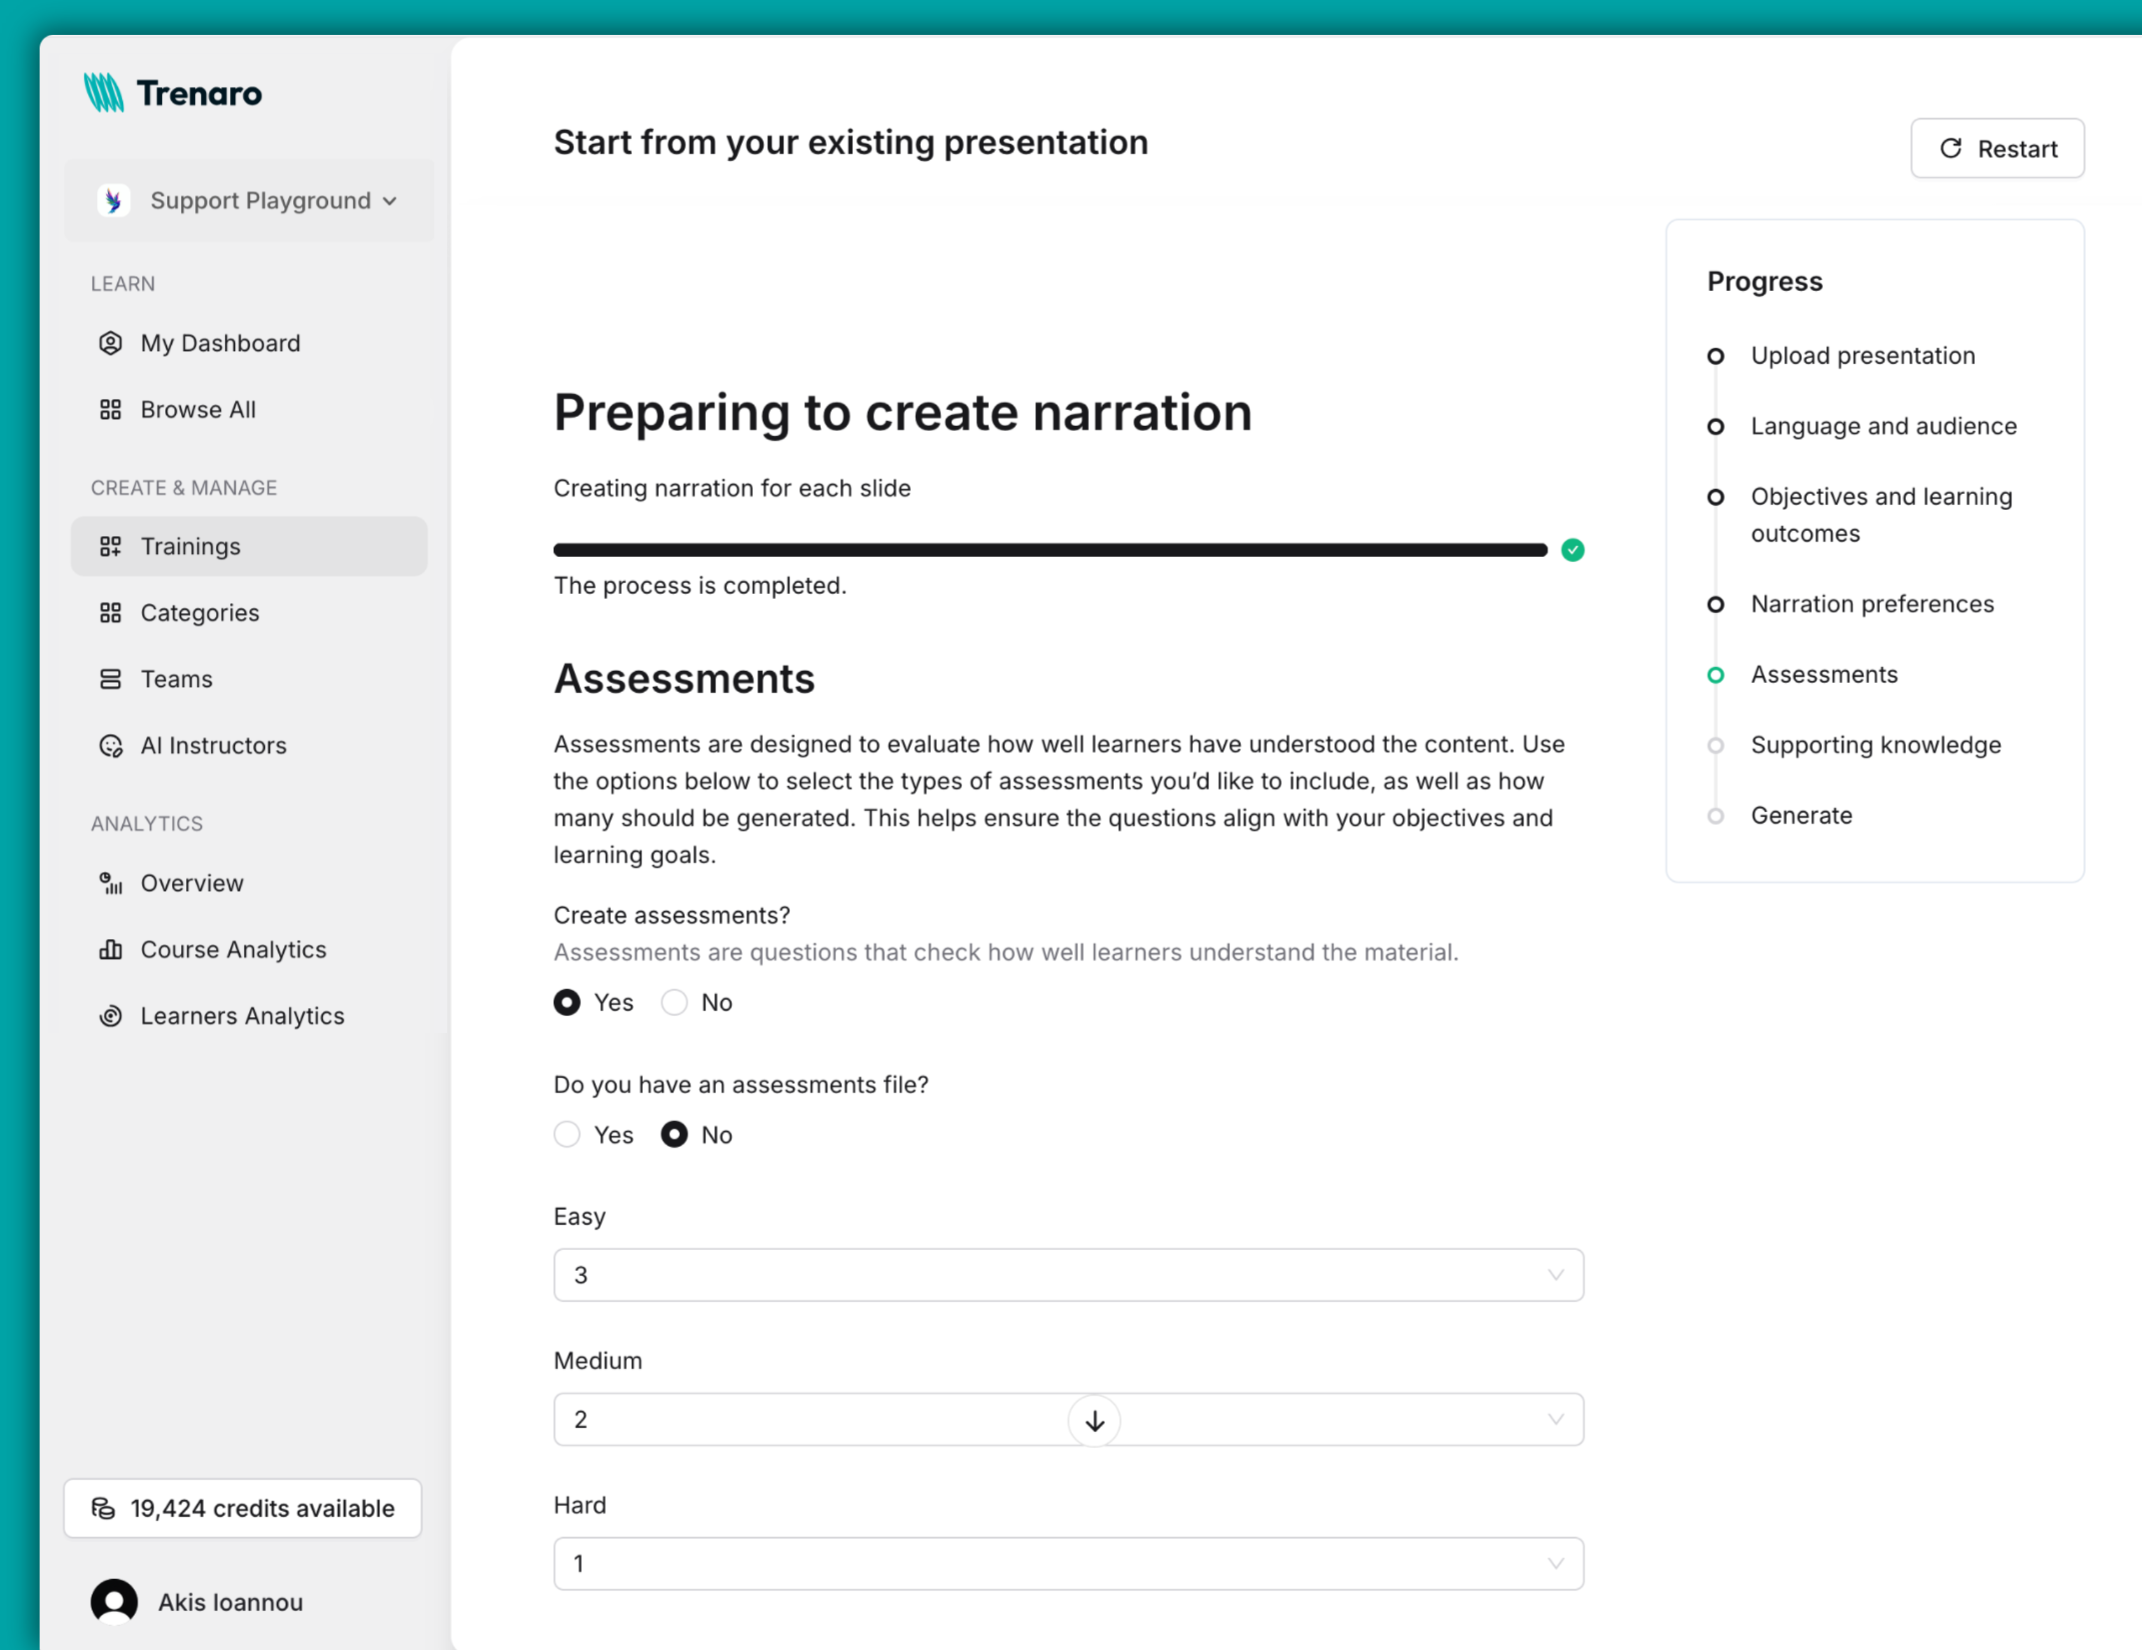This screenshot has height=1650, width=2142.
Task: Click the credits coin icon
Action: pyautogui.click(x=103, y=1508)
